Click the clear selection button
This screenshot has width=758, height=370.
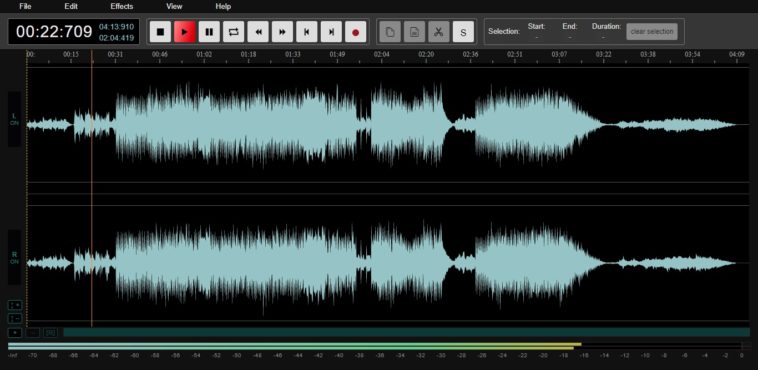point(652,31)
